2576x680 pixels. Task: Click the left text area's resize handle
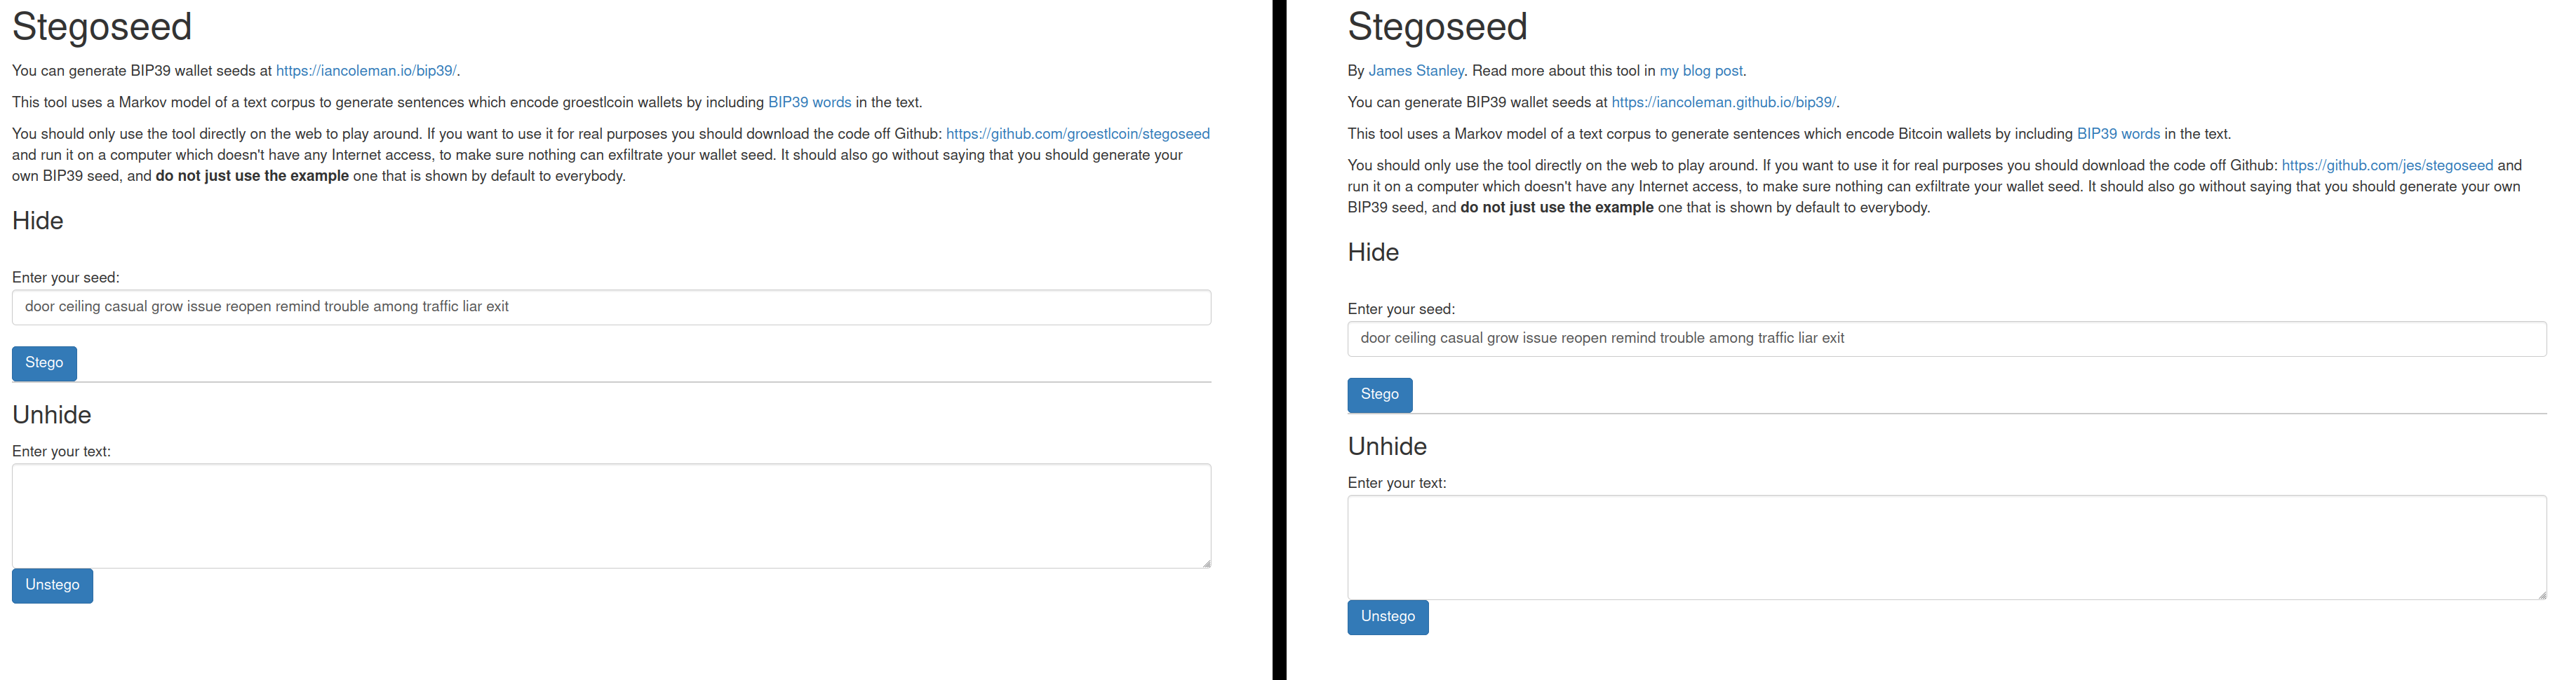pyautogui.click(x=1207, y=564)
